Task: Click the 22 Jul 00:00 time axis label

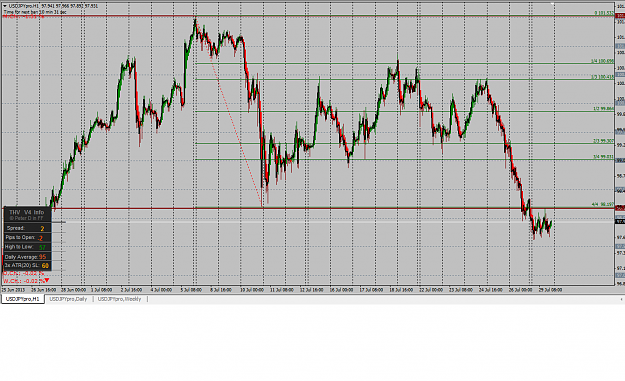Action: (431, 290)
